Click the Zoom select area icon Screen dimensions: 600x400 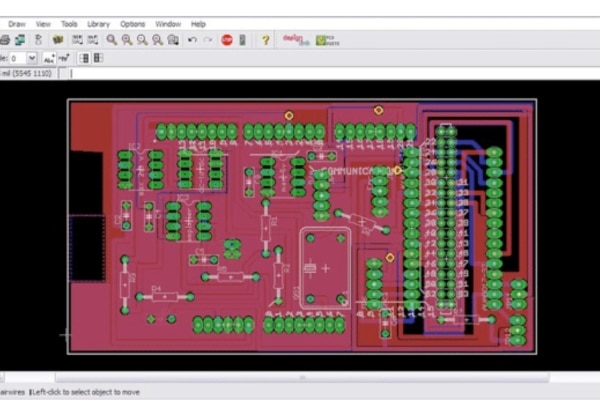(x=173, y=40)
